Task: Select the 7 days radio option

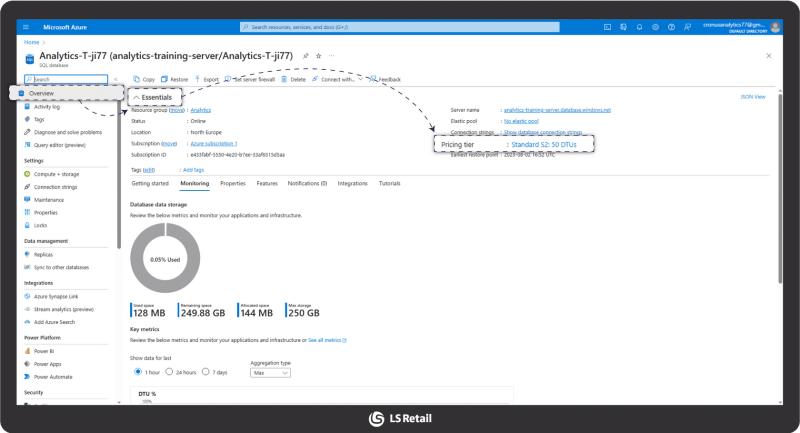Action: pos(206,372)
